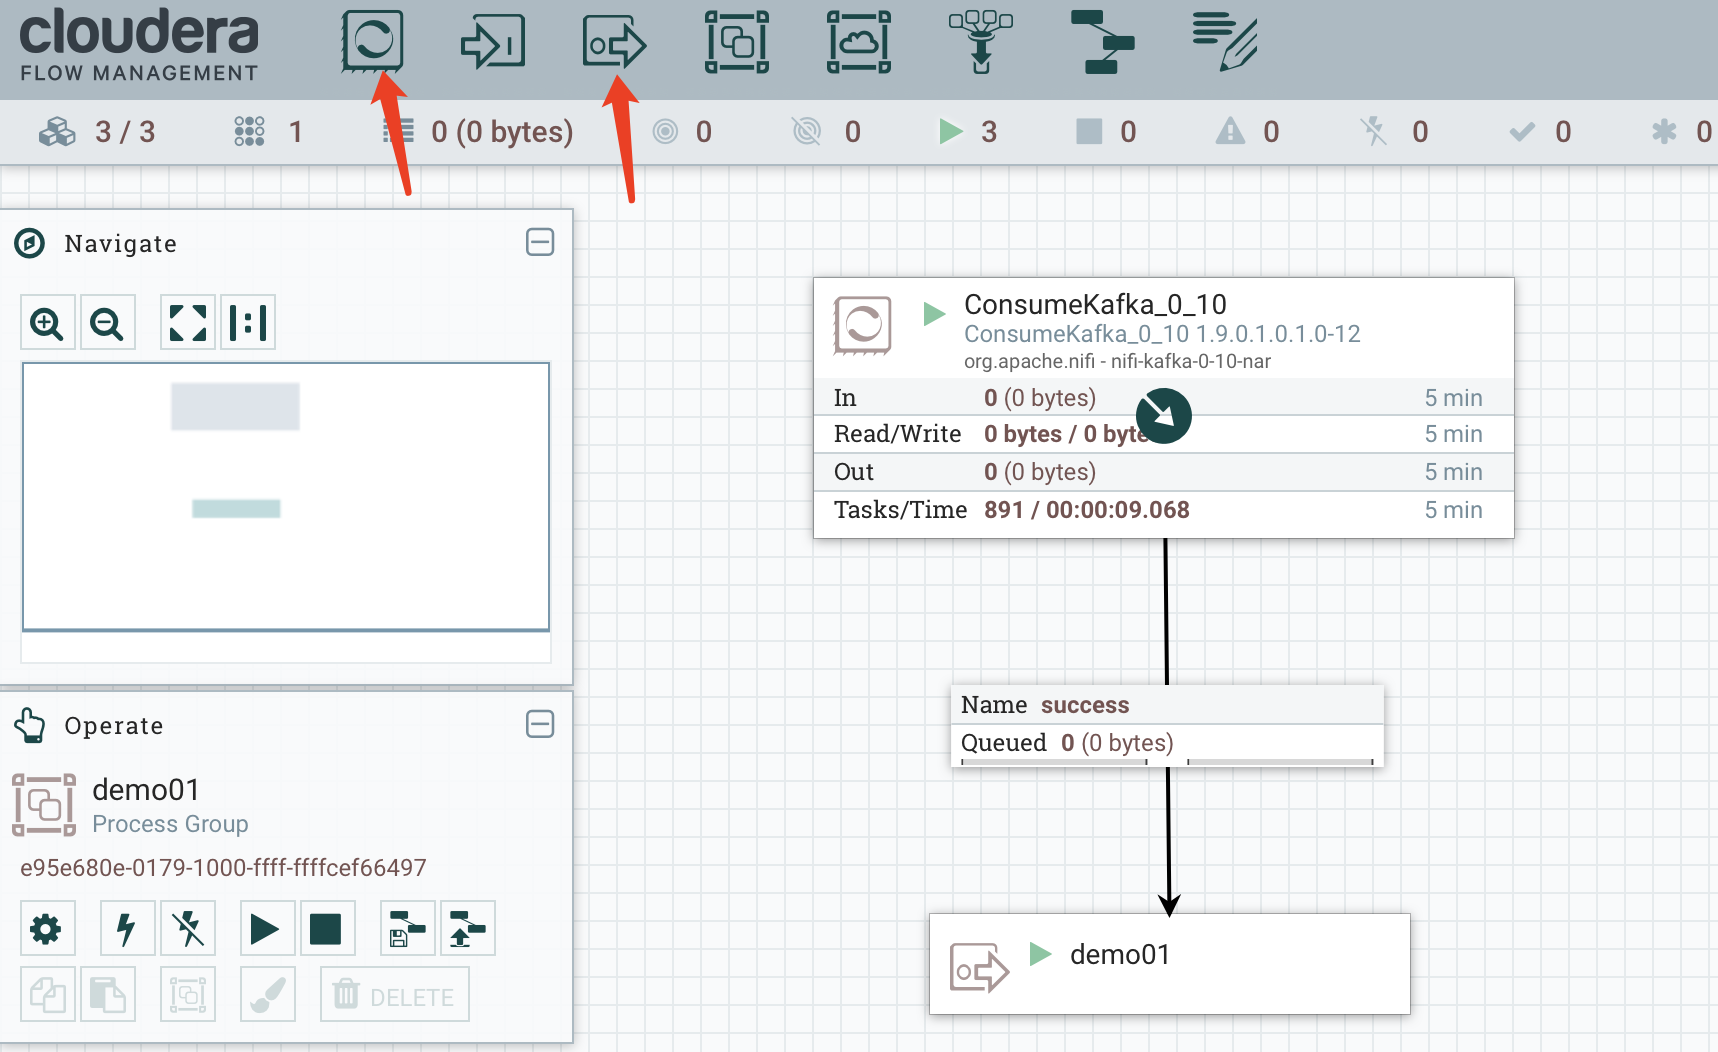The width and height of the screenshot is (1718, 1052).
Task: Click the Create template button in Operate
Action: point(407,929)
